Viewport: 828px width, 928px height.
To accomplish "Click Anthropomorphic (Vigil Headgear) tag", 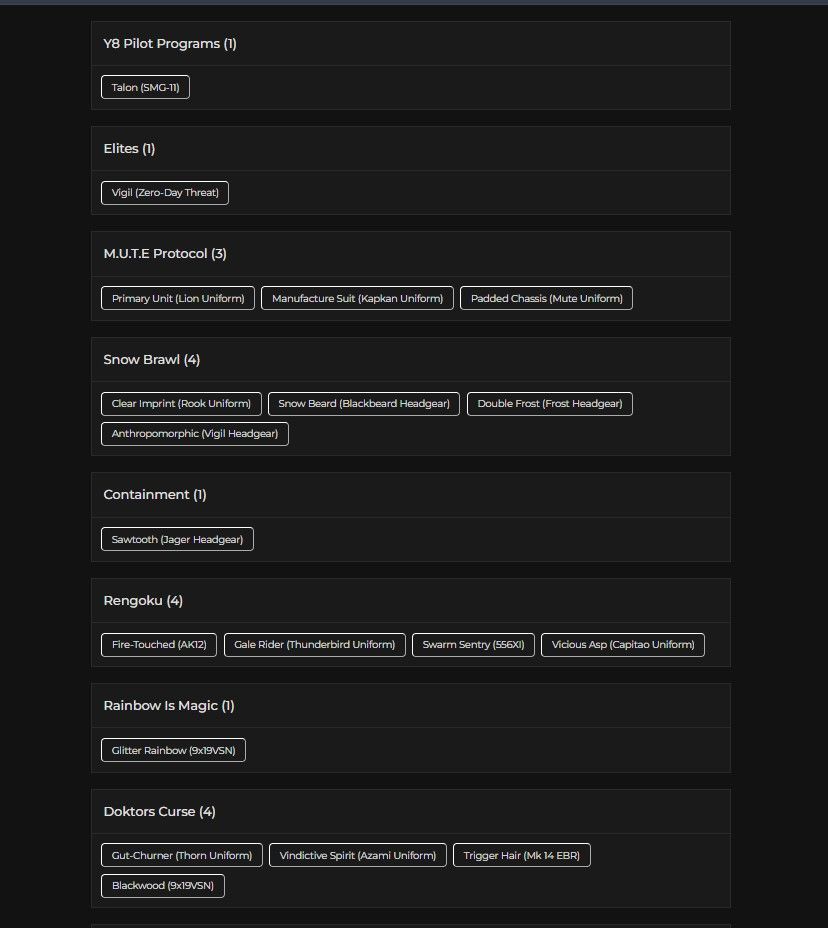I will (x=195, y=434).
